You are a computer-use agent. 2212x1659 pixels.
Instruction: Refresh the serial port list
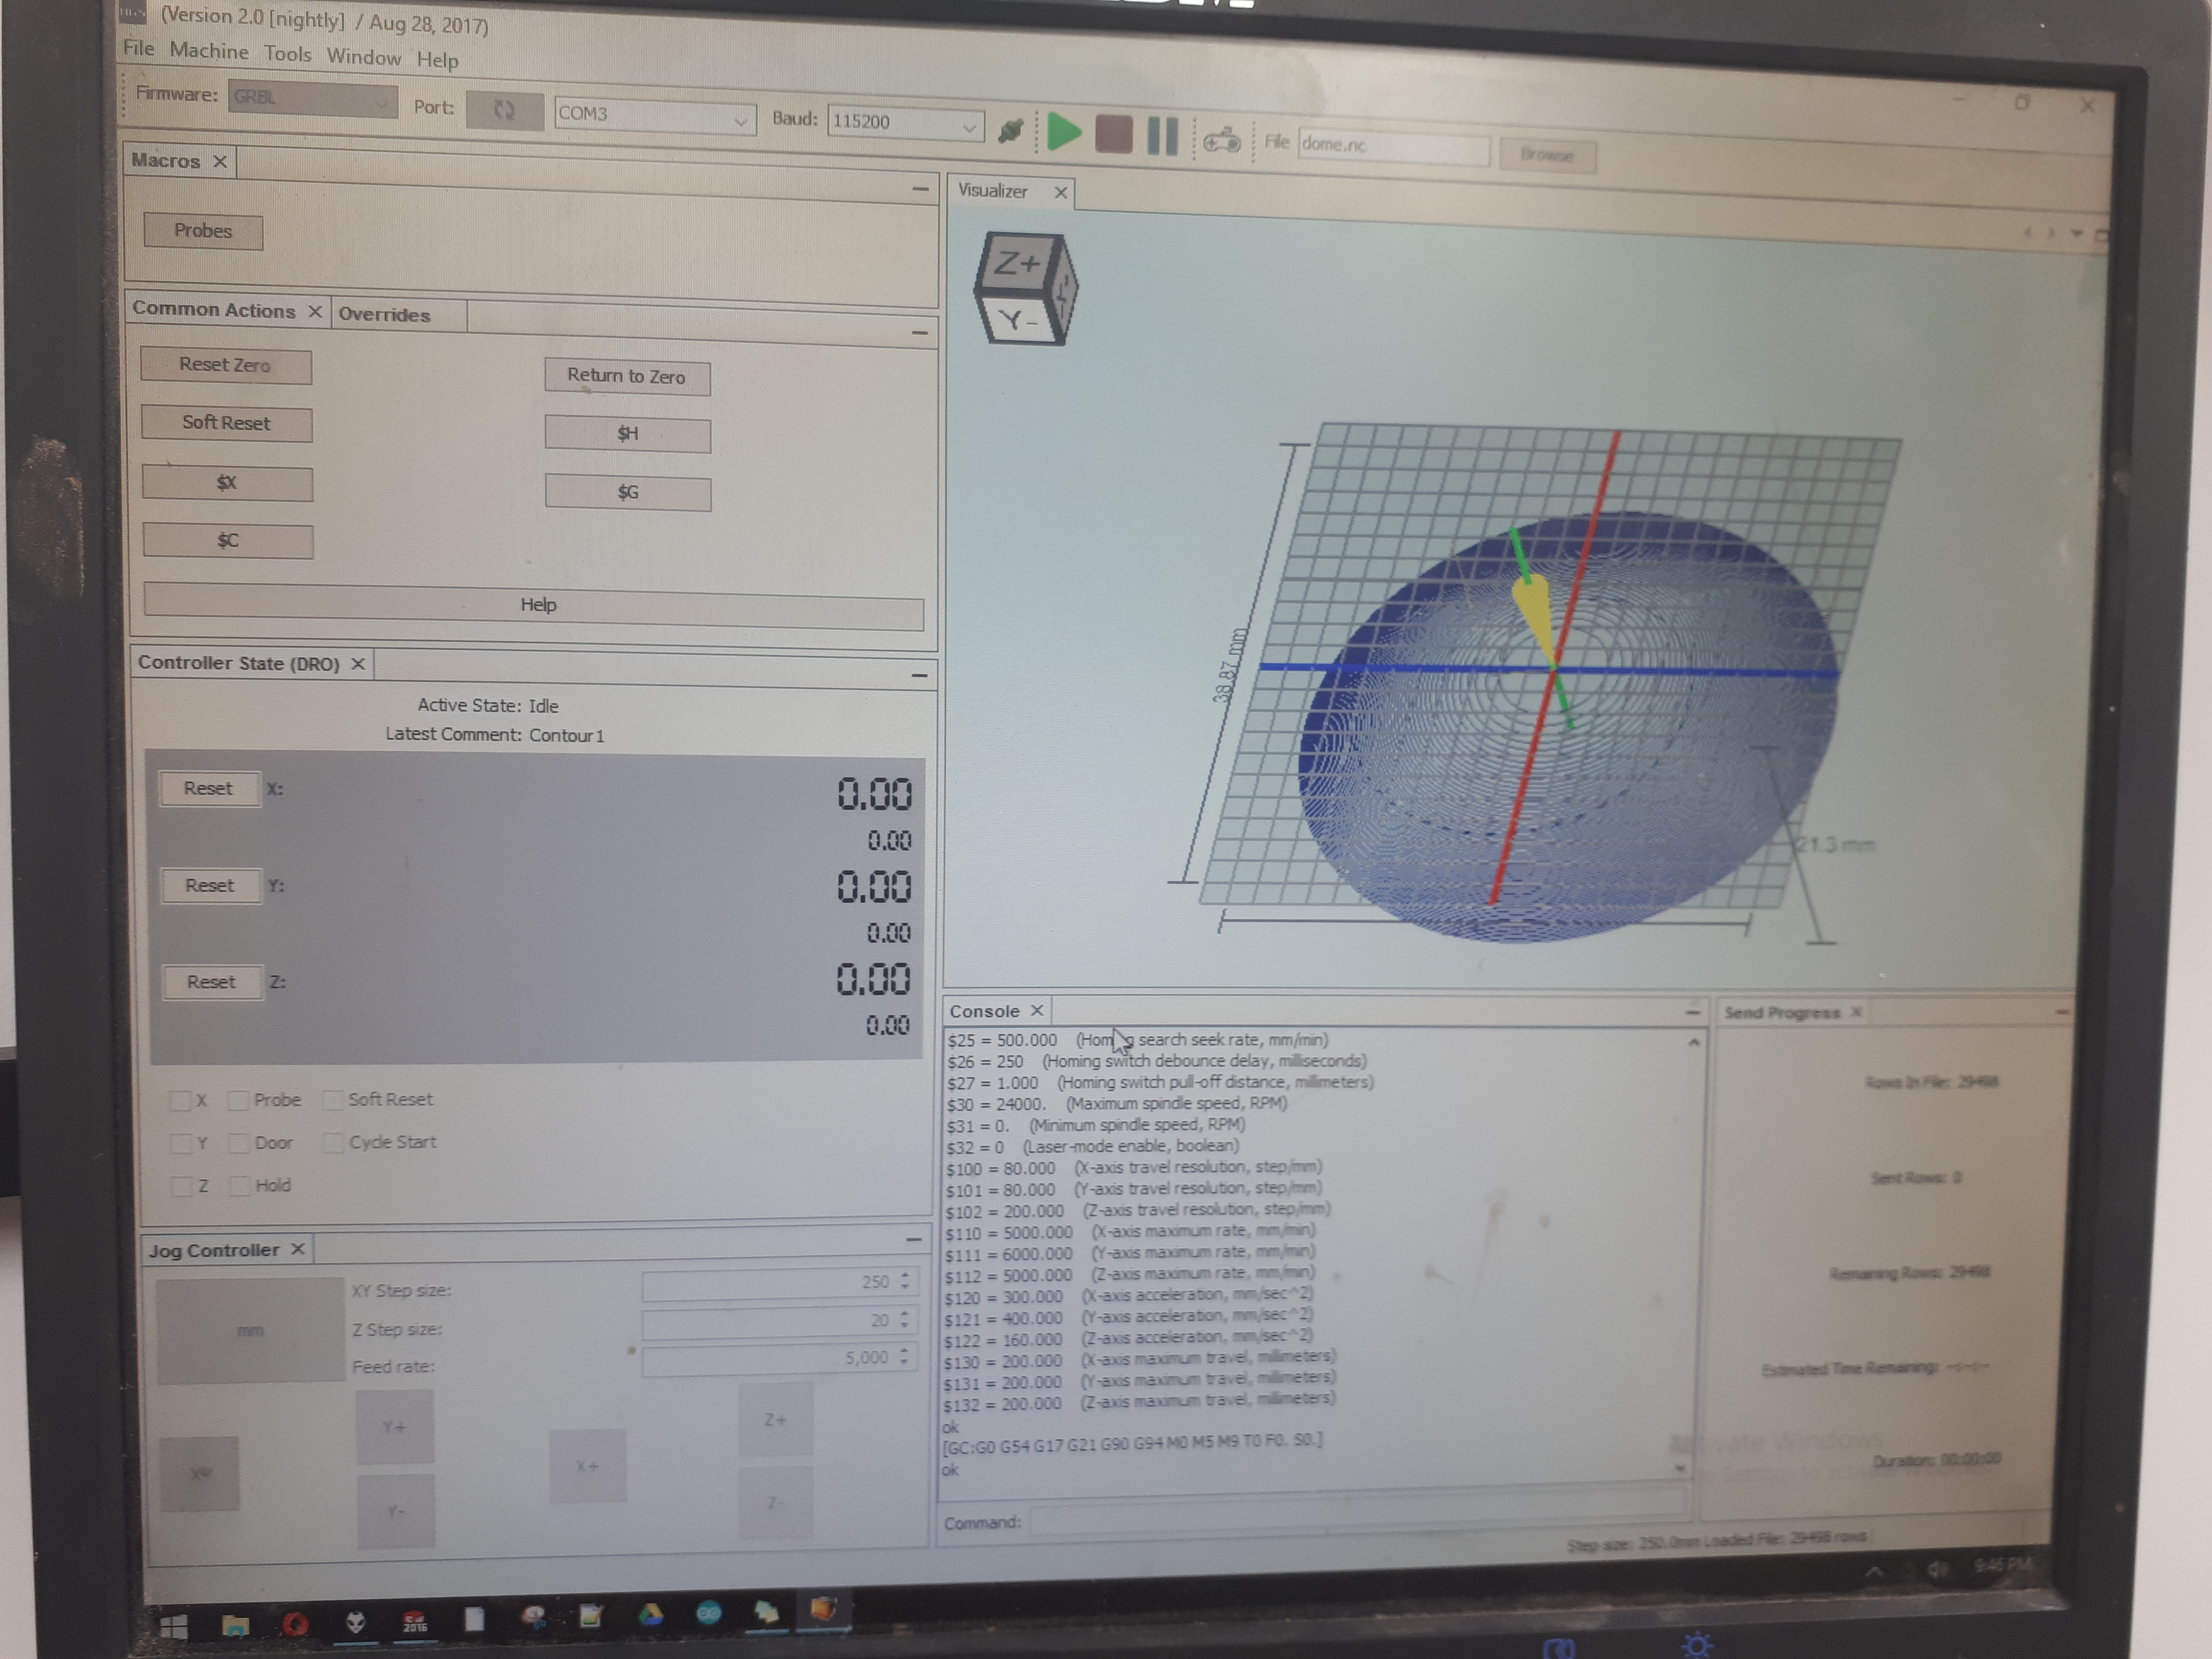(504, 110)
